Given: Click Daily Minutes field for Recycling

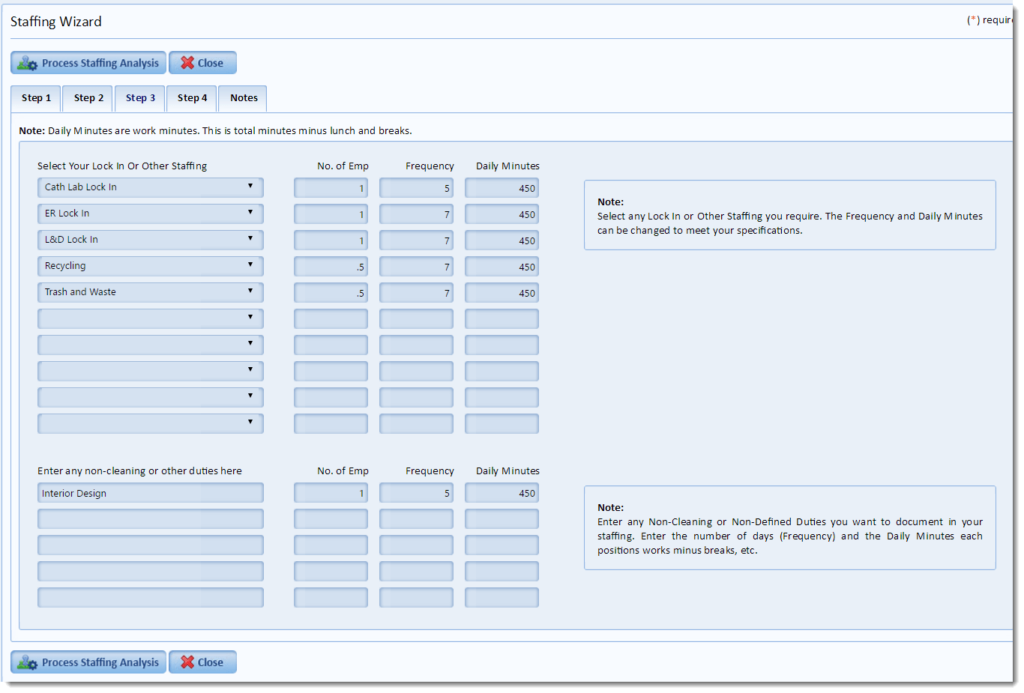Looking at the screenshot, I should (502, 266).
